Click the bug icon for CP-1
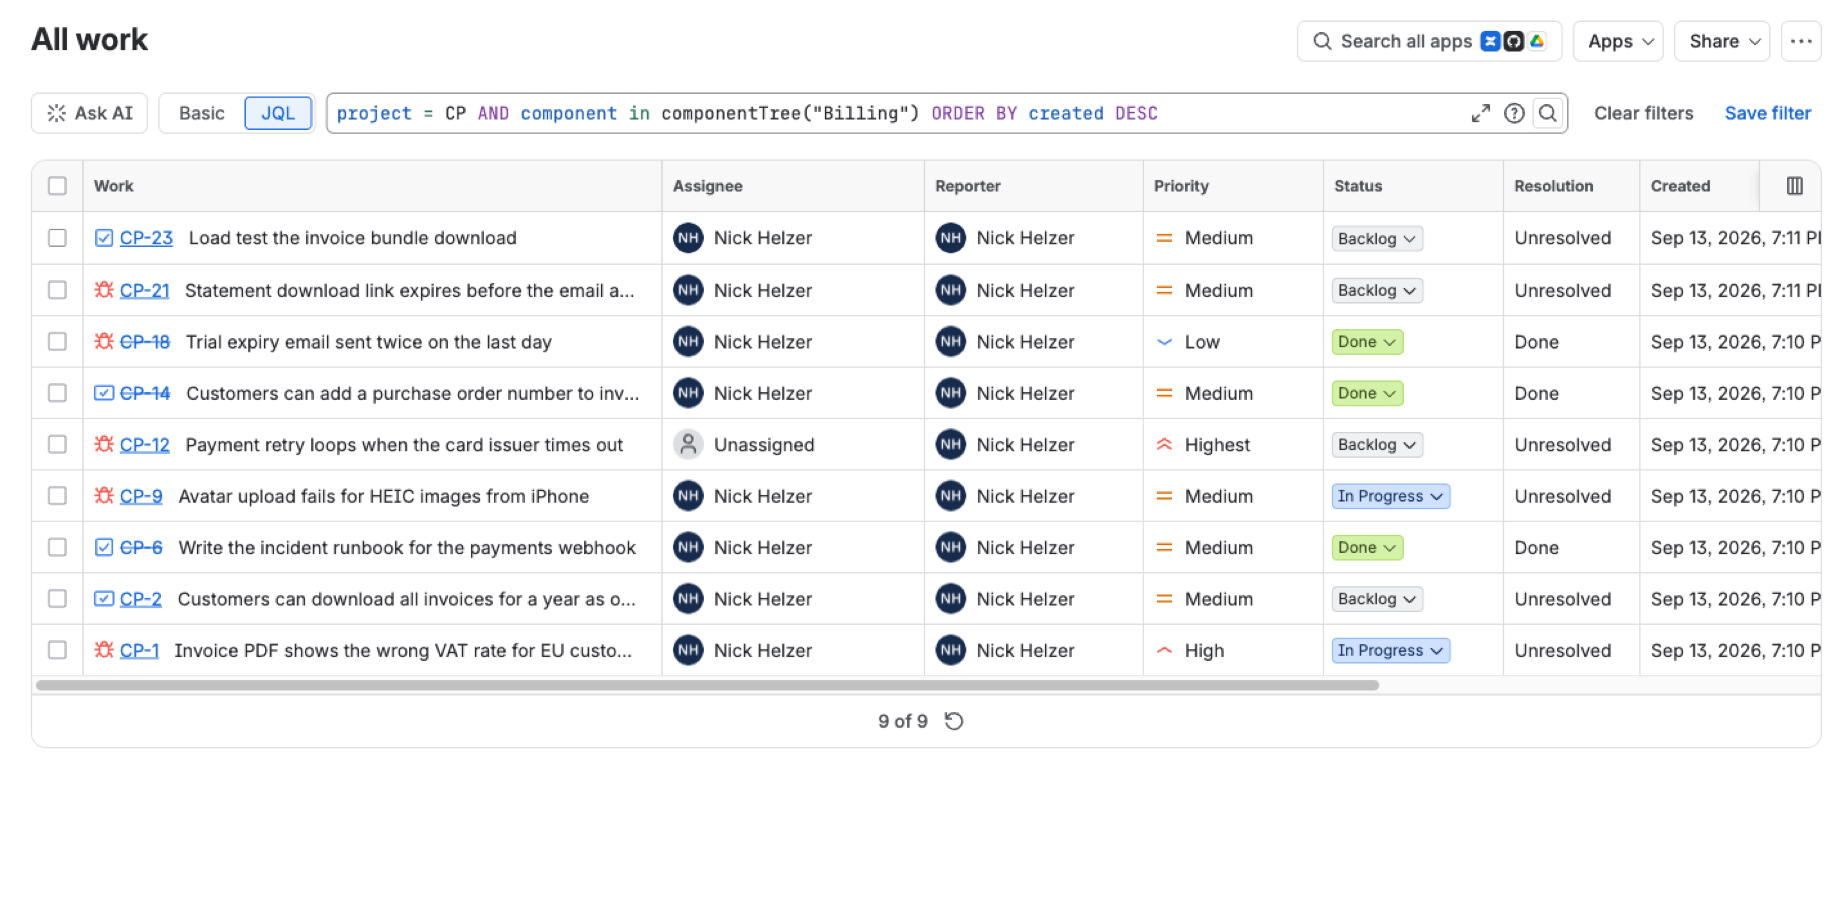The image size is (1840, 900). pos(104,650)
